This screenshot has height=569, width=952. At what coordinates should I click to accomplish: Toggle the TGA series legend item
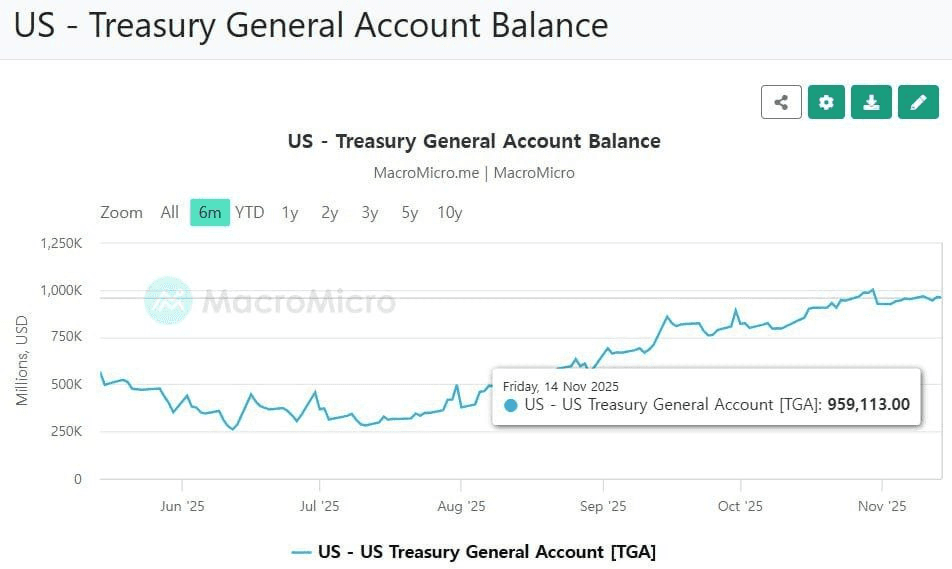point(474,551)
